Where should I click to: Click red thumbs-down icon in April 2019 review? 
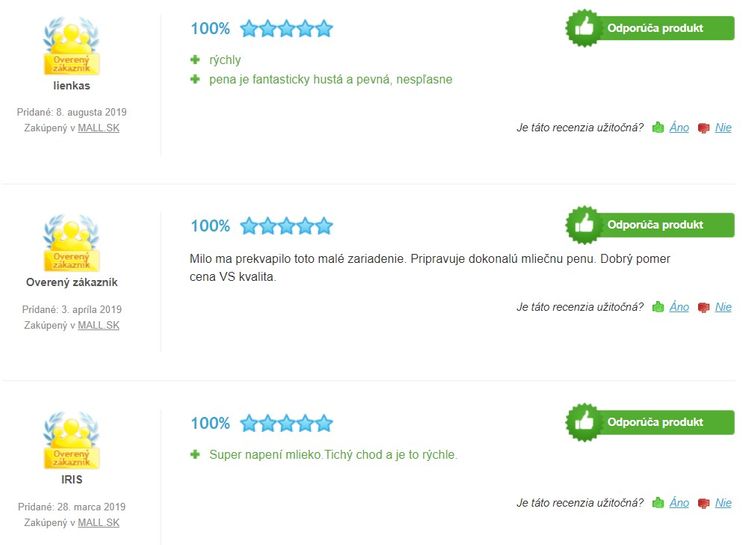tap(704, 308)
